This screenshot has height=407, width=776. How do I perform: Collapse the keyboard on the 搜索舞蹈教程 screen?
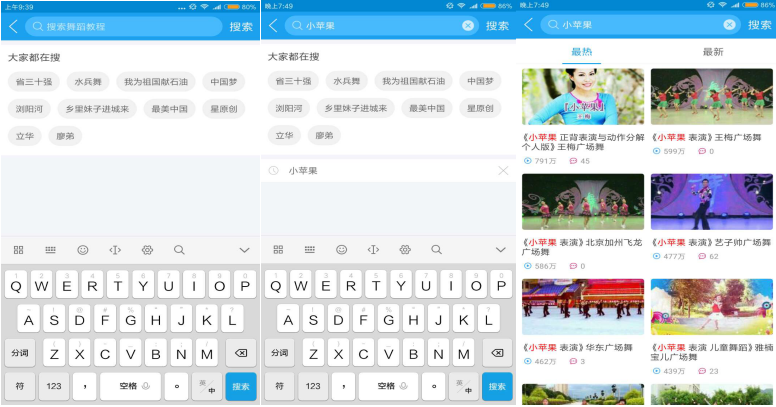(x=244, y=251)
